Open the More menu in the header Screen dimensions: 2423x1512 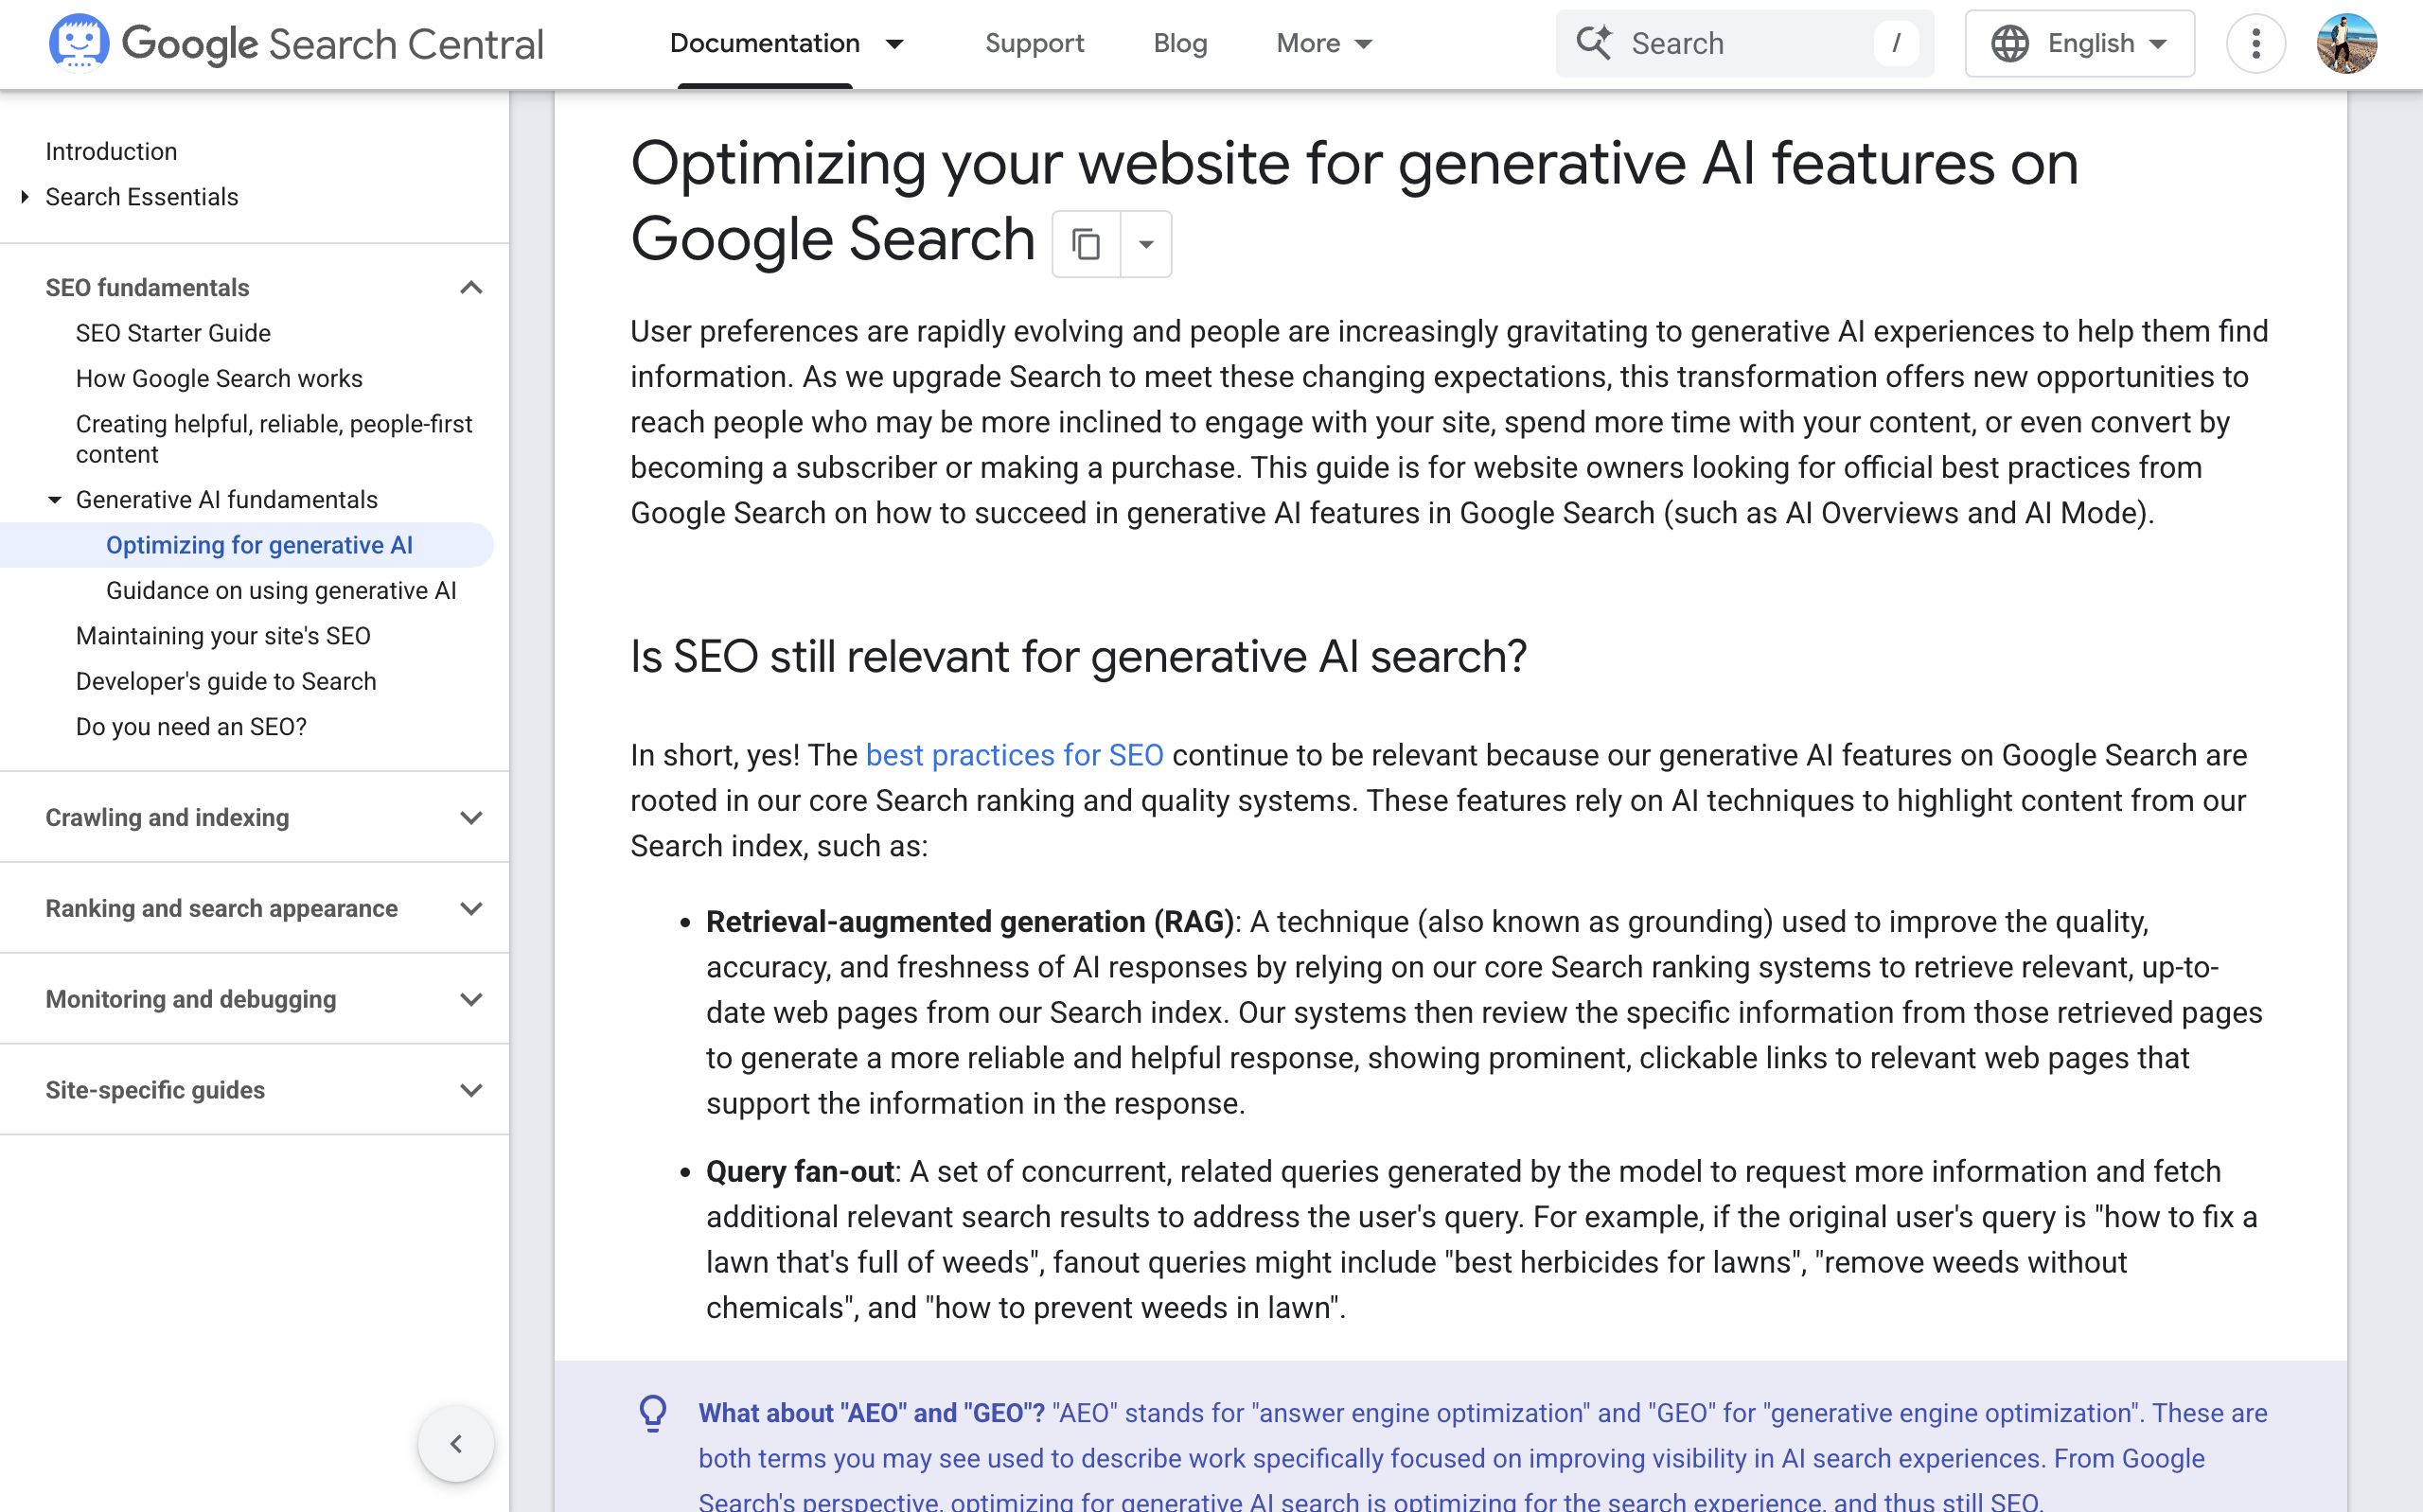click(x=1324, y=43)
